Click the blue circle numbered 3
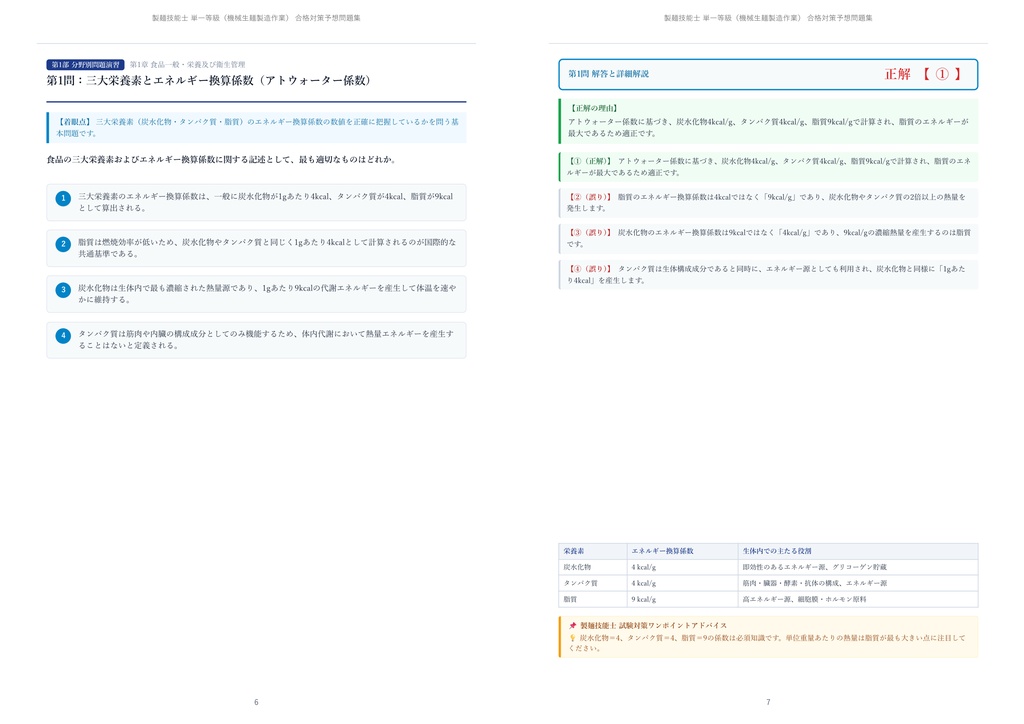 (x=63, y=290)
